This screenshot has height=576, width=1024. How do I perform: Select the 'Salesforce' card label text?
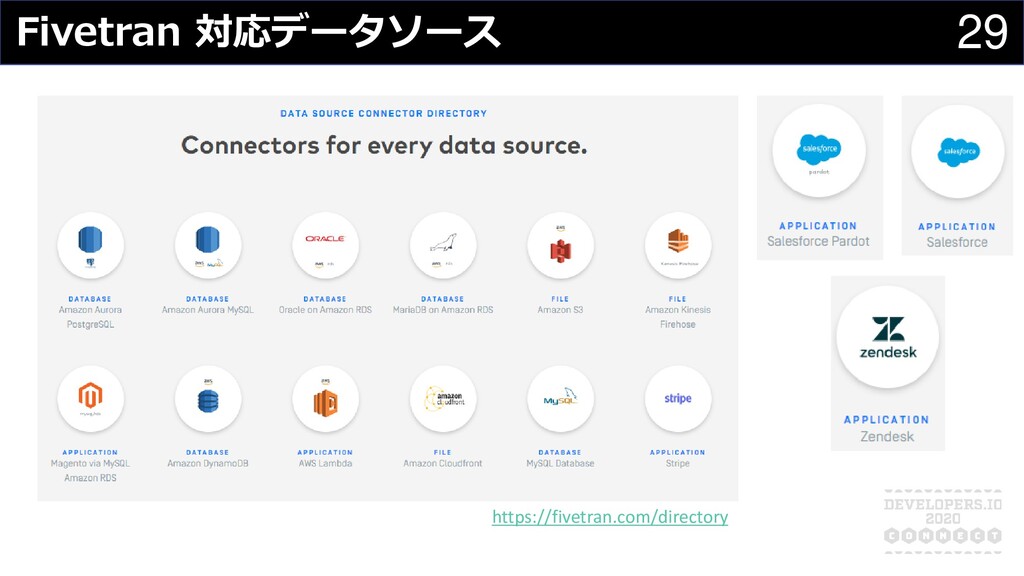tap(957, 242)
